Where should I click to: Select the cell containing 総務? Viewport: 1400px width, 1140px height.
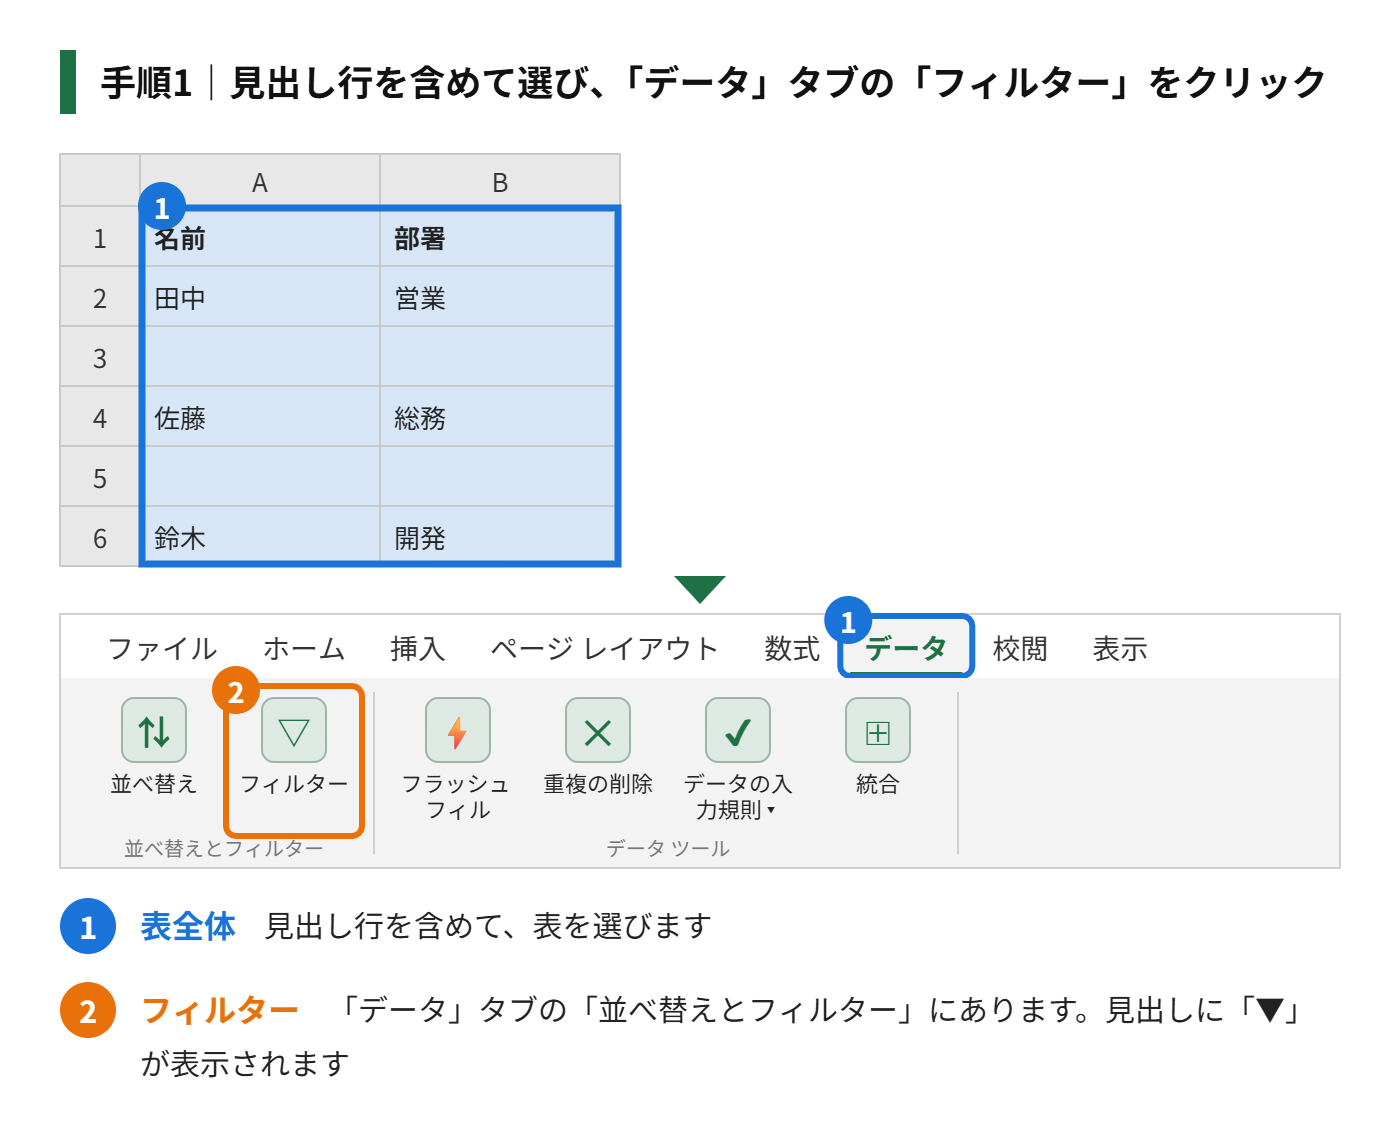pos(500,417)
